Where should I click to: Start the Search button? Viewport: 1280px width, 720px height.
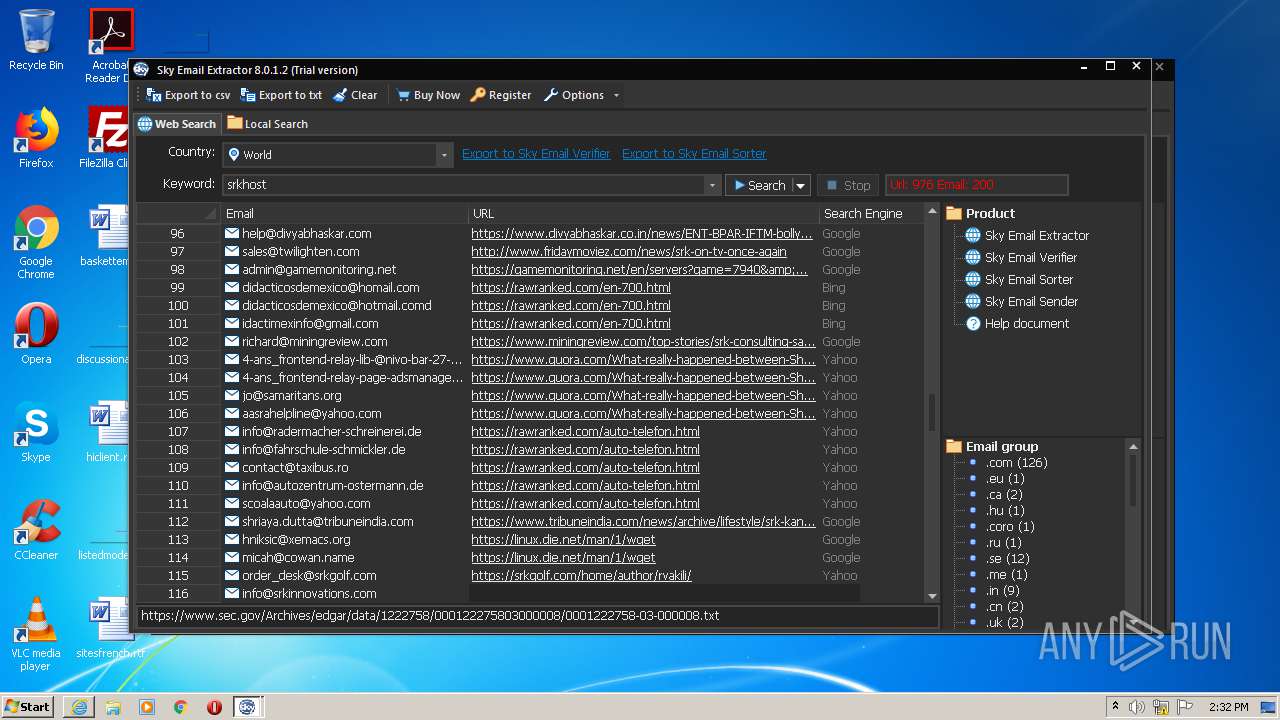pos(759,185)
